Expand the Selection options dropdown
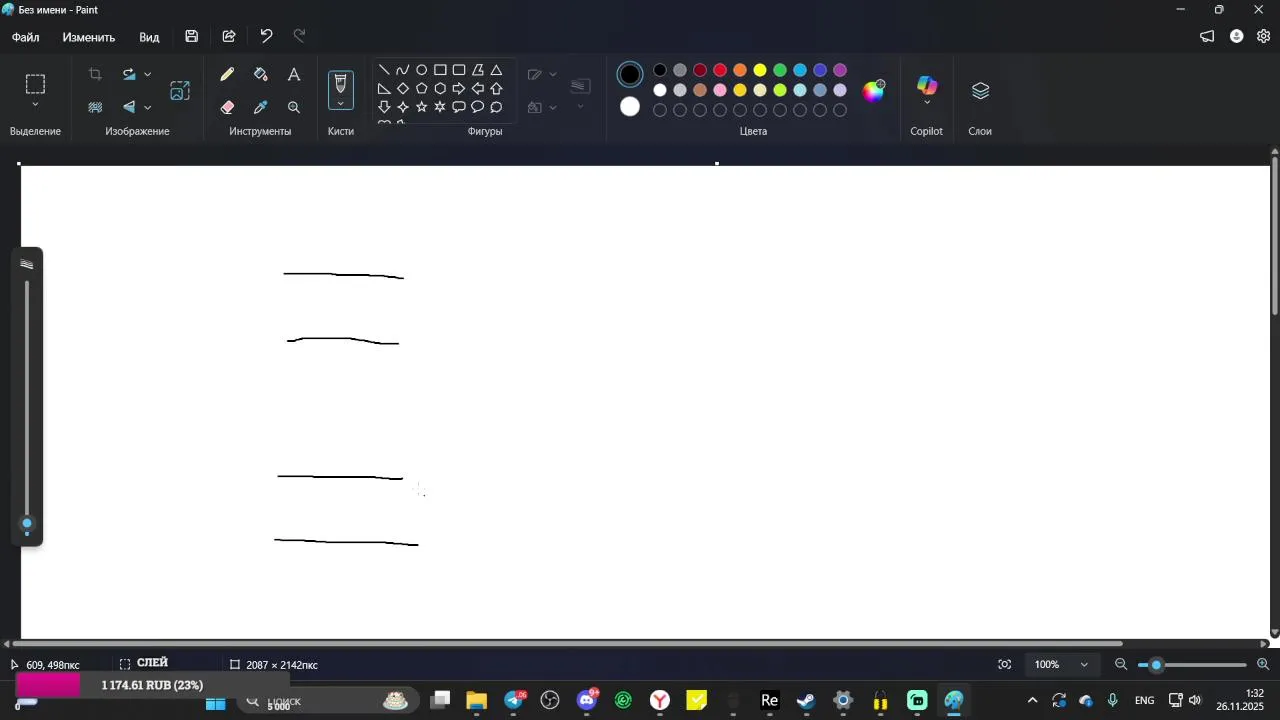The image size is (1280, 720). (x=35, y=105)
